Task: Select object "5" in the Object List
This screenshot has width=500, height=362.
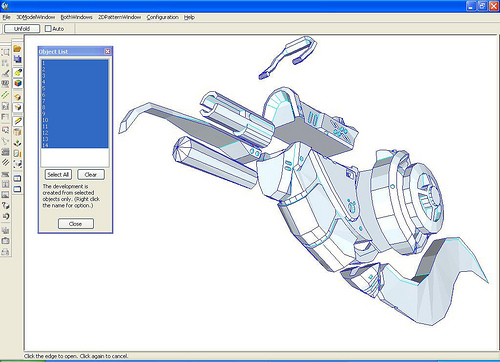Action: click(75, 88)
